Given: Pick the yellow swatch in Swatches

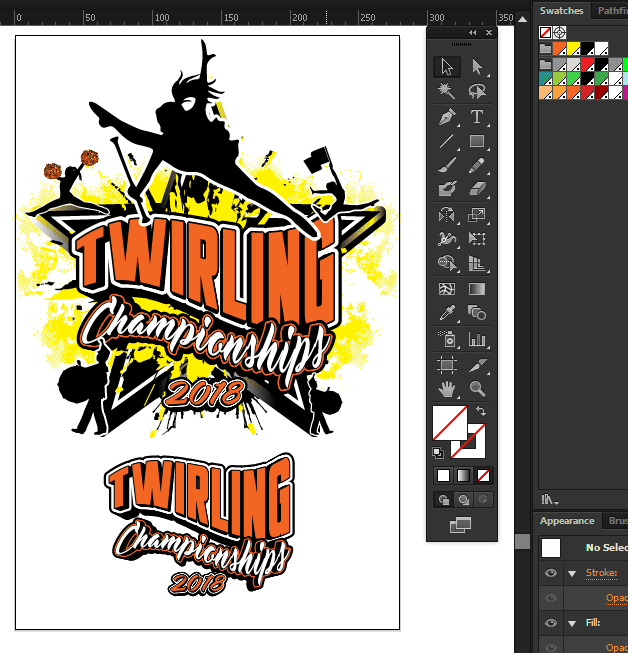Looking at the screenshot, I should tap(574, 48).
